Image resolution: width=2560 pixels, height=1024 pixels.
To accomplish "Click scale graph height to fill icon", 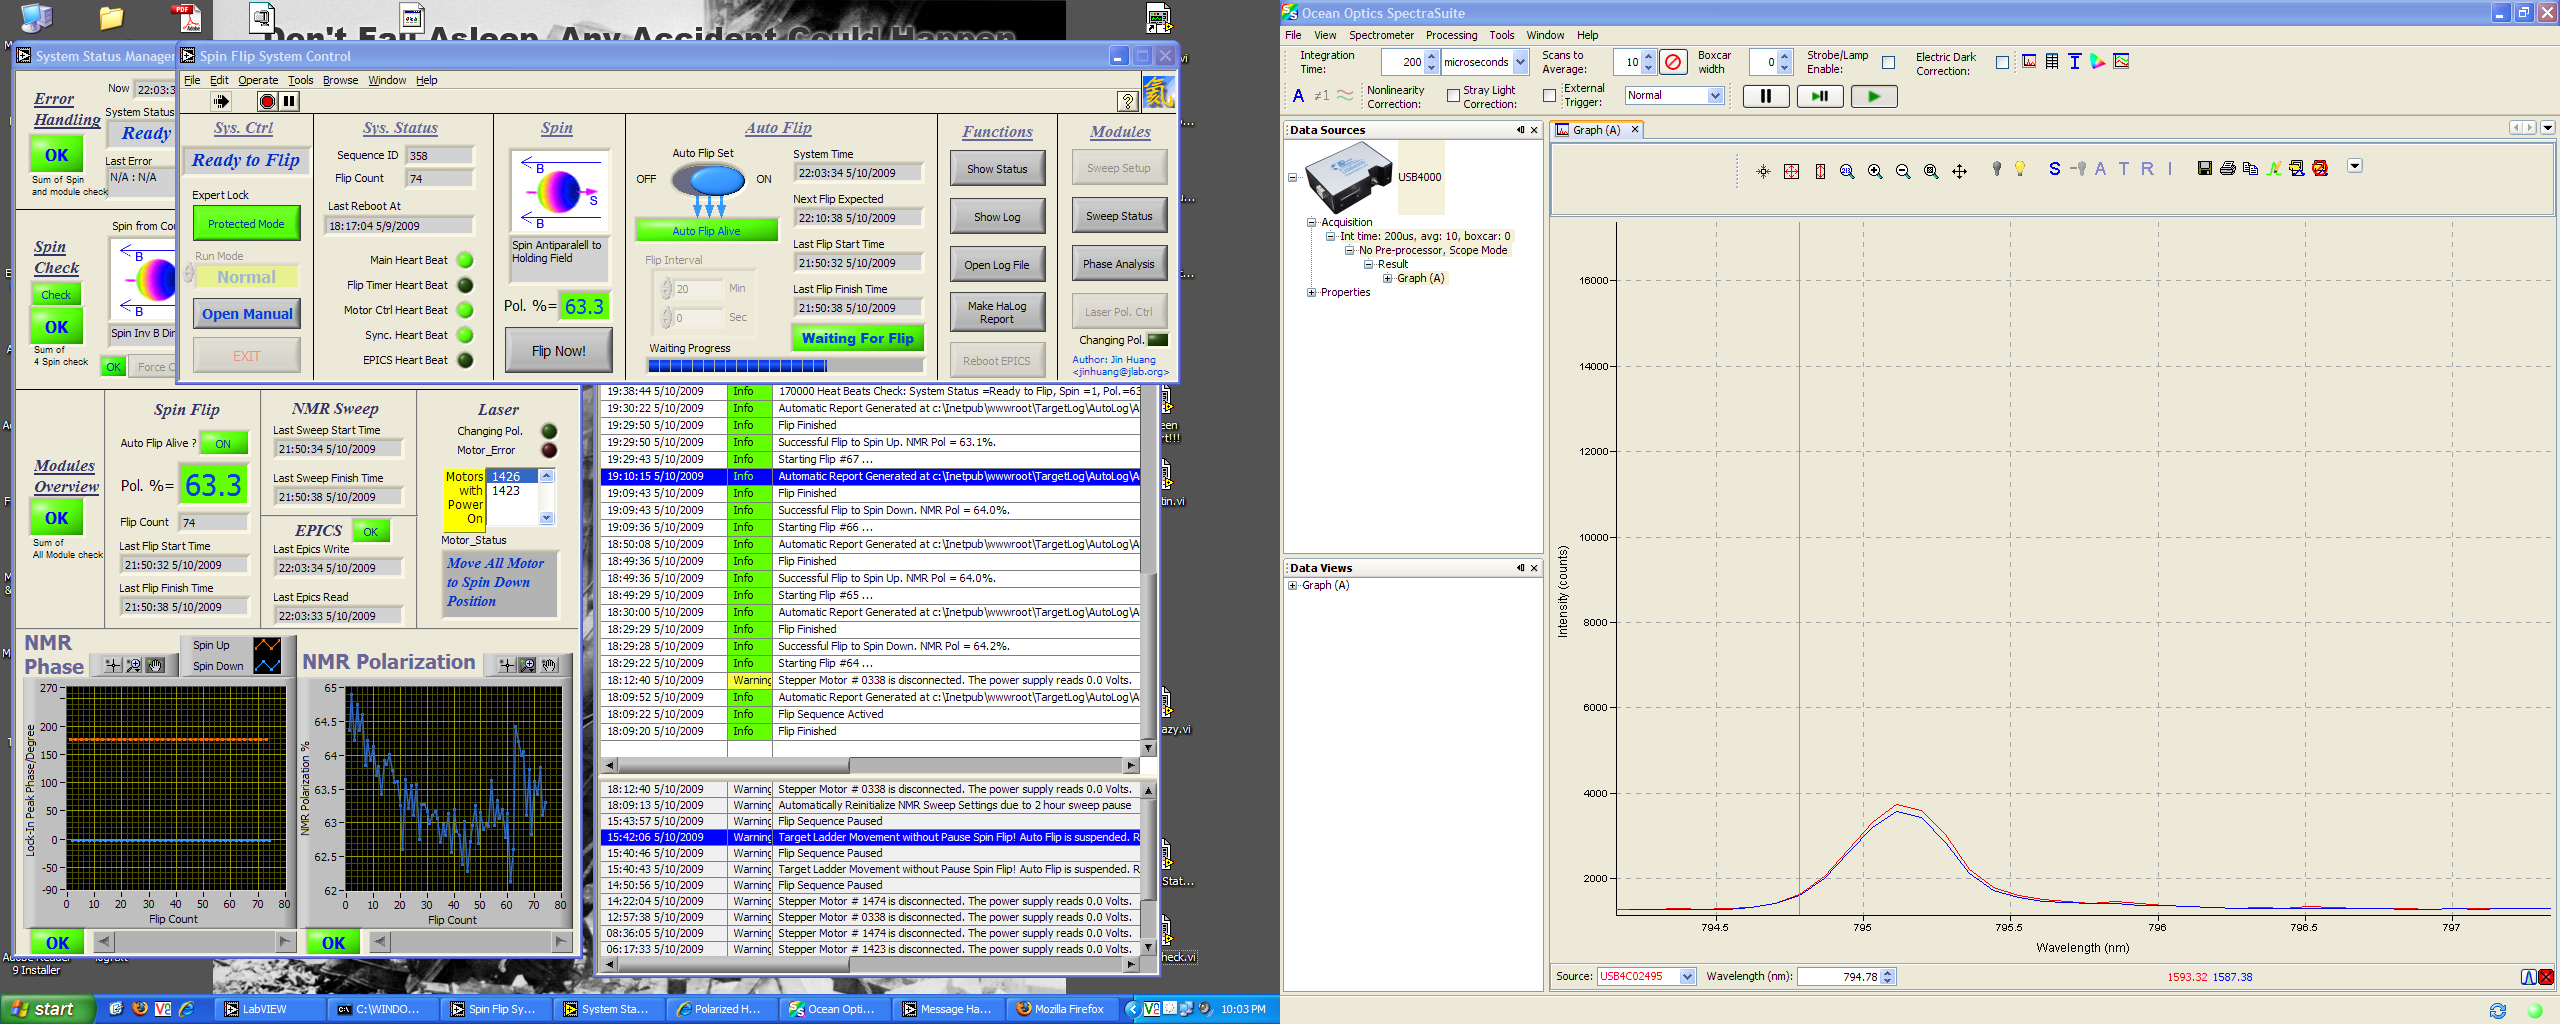I will tap(1820, 171).
